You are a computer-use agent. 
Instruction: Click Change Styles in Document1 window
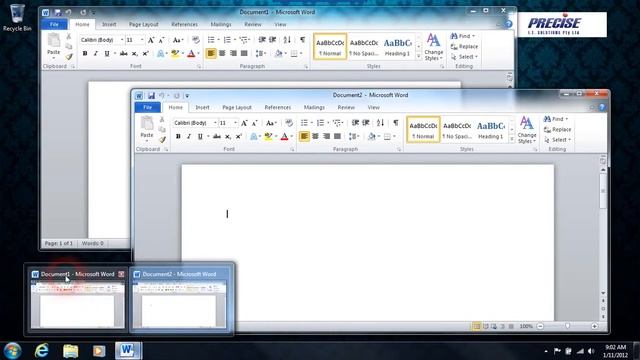(433, 47)
